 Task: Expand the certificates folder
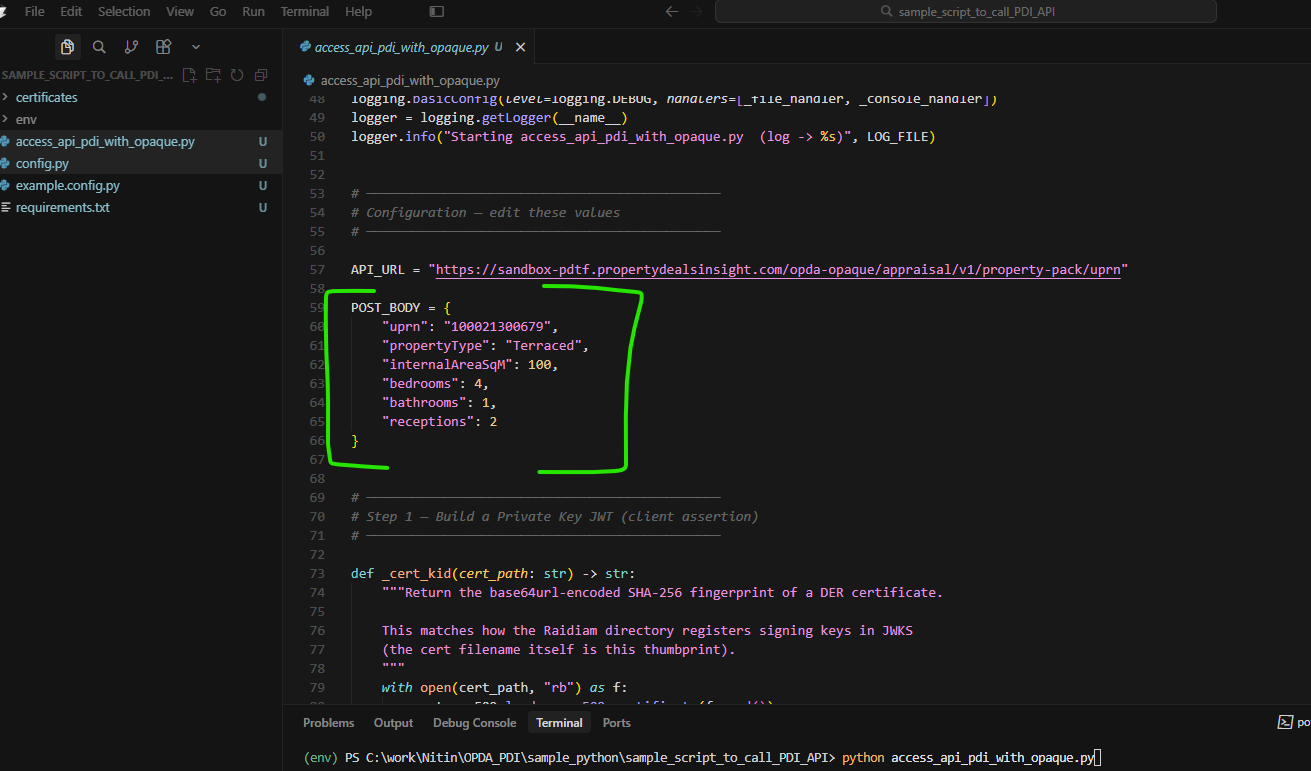[x=141, y=97]
